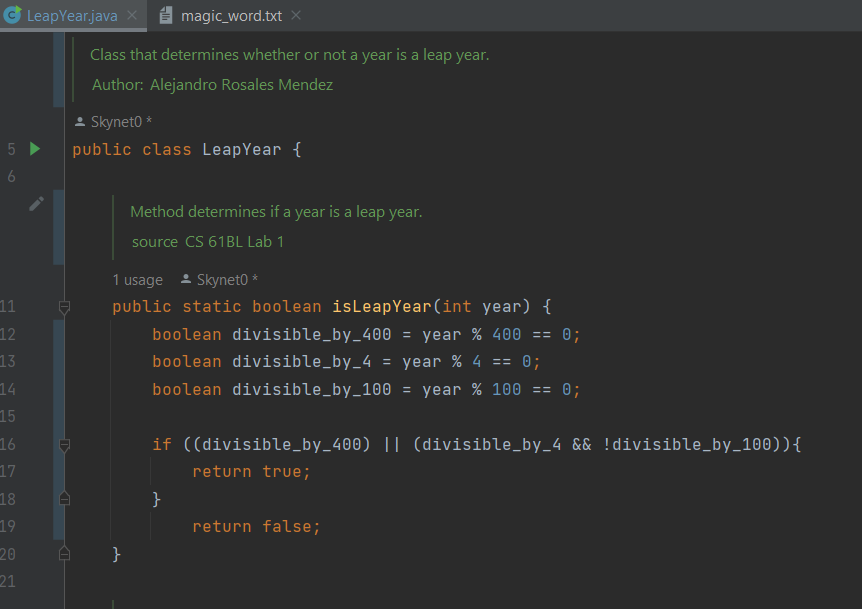Select the LeapYear.java tab

72,16
